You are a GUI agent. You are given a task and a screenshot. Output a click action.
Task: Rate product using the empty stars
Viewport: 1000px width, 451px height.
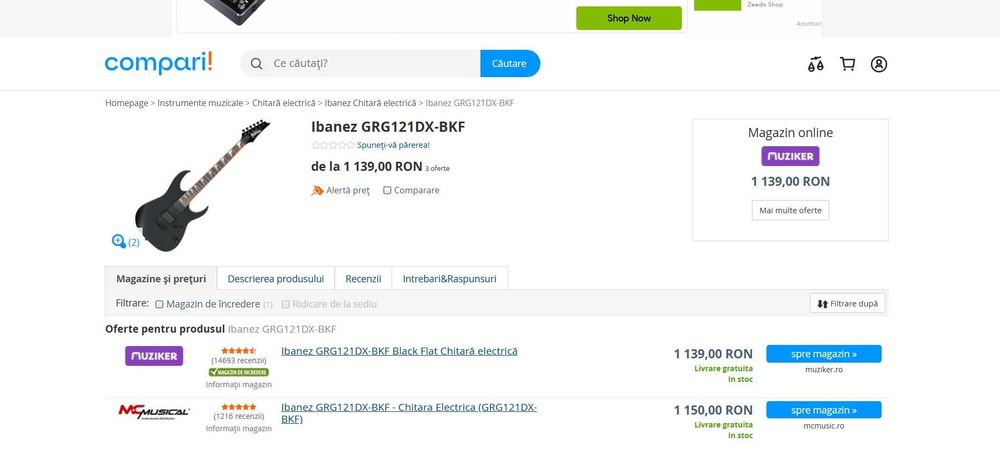[x=333, y=145]
